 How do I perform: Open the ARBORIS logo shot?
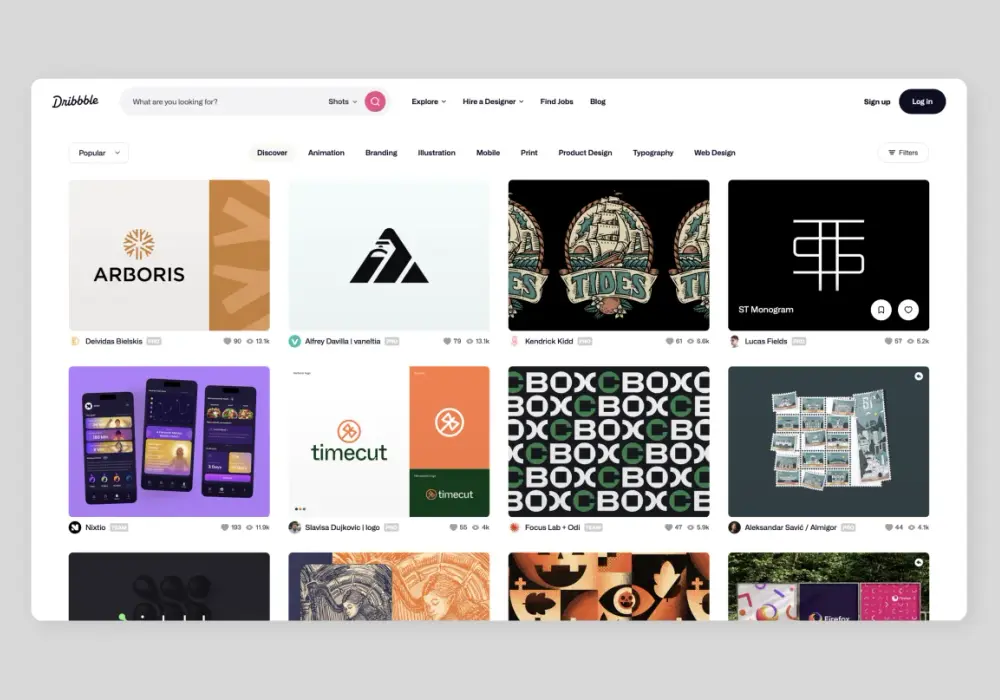[x=169, y=255]
